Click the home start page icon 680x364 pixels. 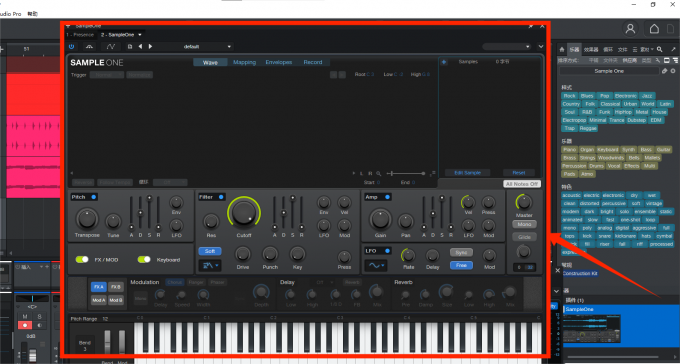coord(654,29)
